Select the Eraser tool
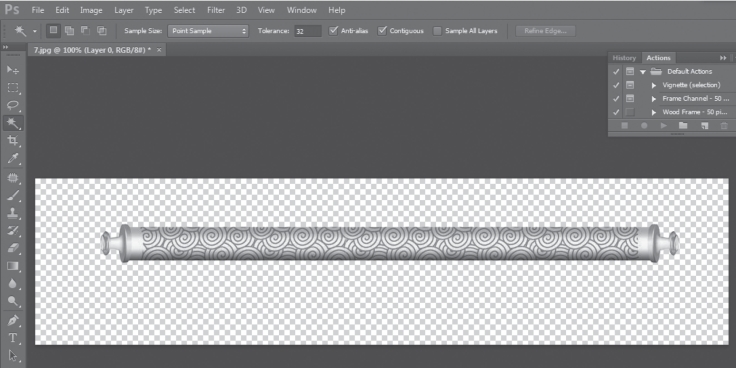The width and height of the screenshot is (736, 368). point(13,248)
